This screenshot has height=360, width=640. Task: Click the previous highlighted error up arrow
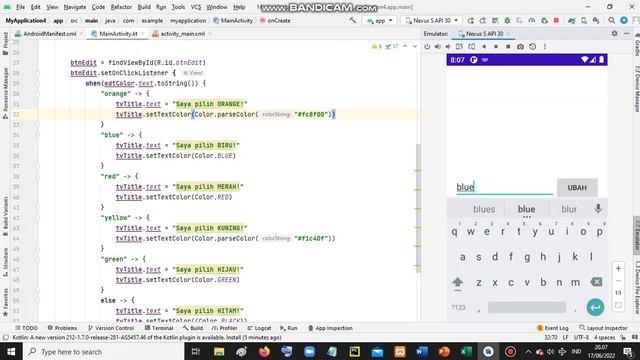pyautogui.click(x=405, y=47)
